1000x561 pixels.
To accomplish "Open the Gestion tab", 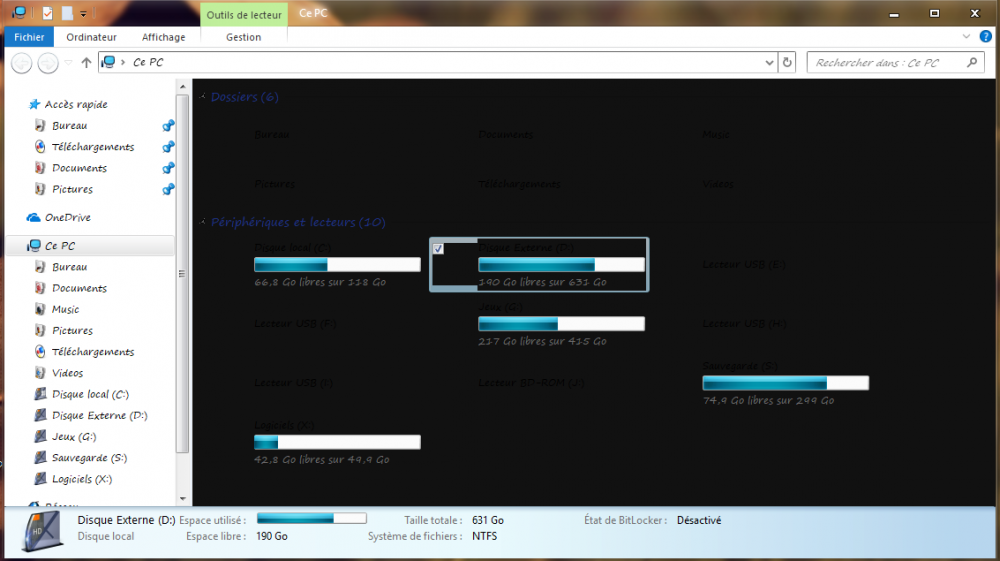I will tap(243, 37).
